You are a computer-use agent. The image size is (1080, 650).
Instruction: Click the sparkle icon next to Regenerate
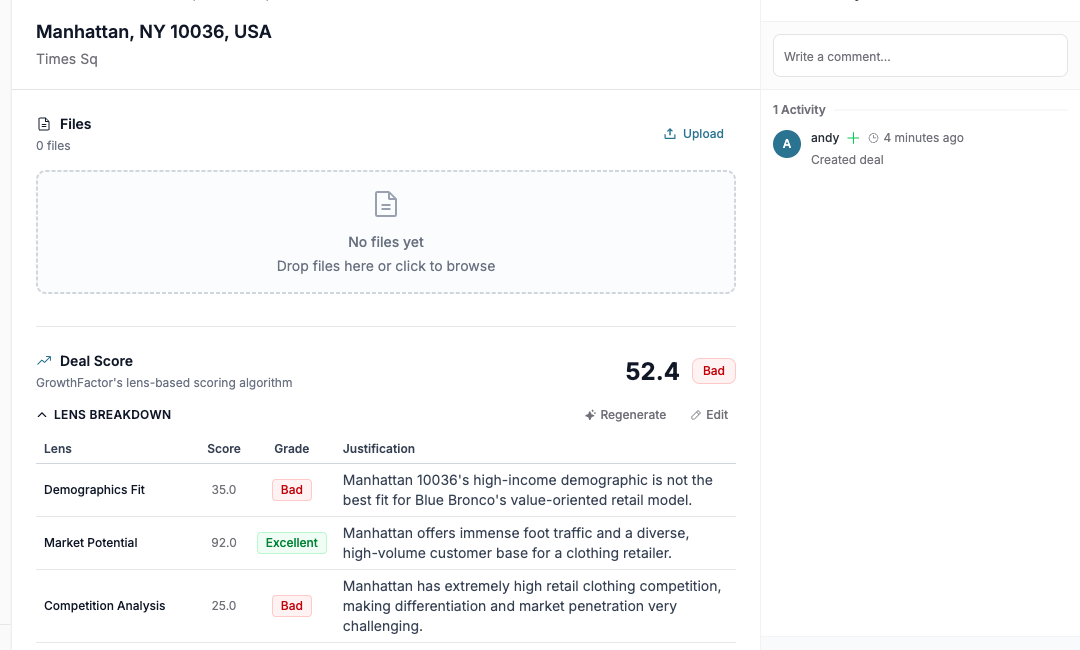click(x=589, y=414)
